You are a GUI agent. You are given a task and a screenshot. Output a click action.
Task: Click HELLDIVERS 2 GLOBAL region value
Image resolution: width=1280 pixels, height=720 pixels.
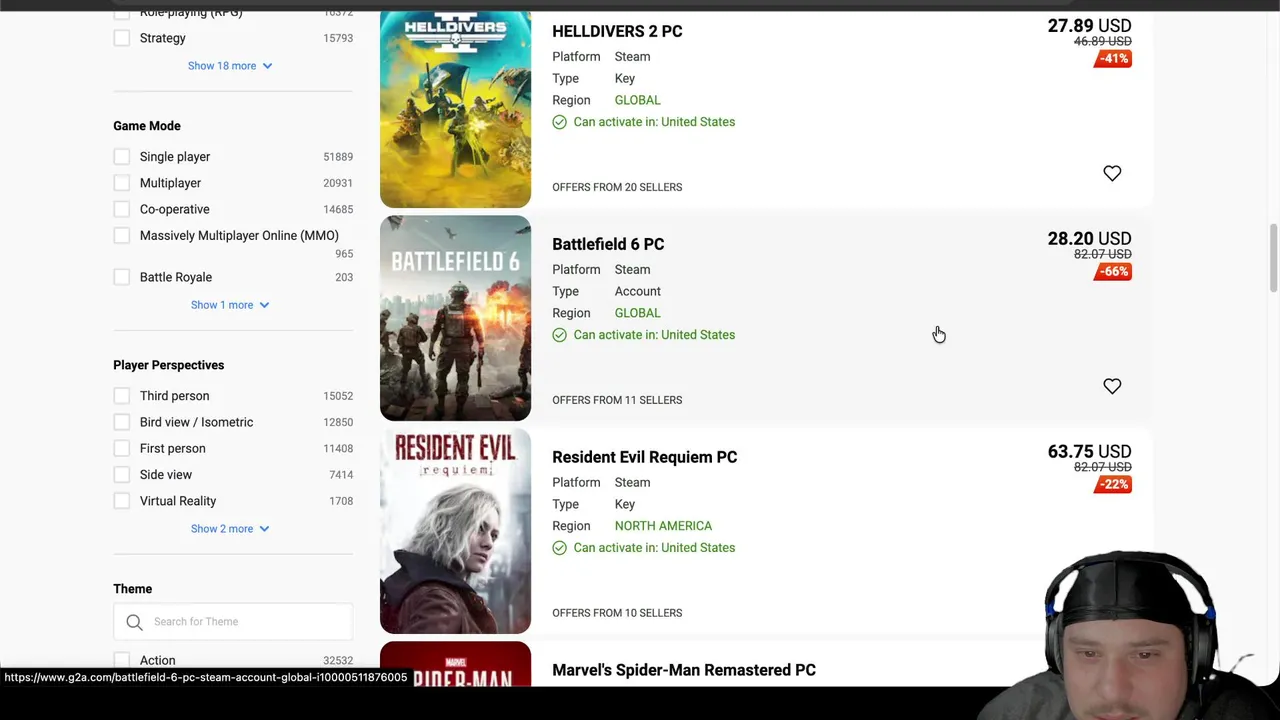pos(637,100)
